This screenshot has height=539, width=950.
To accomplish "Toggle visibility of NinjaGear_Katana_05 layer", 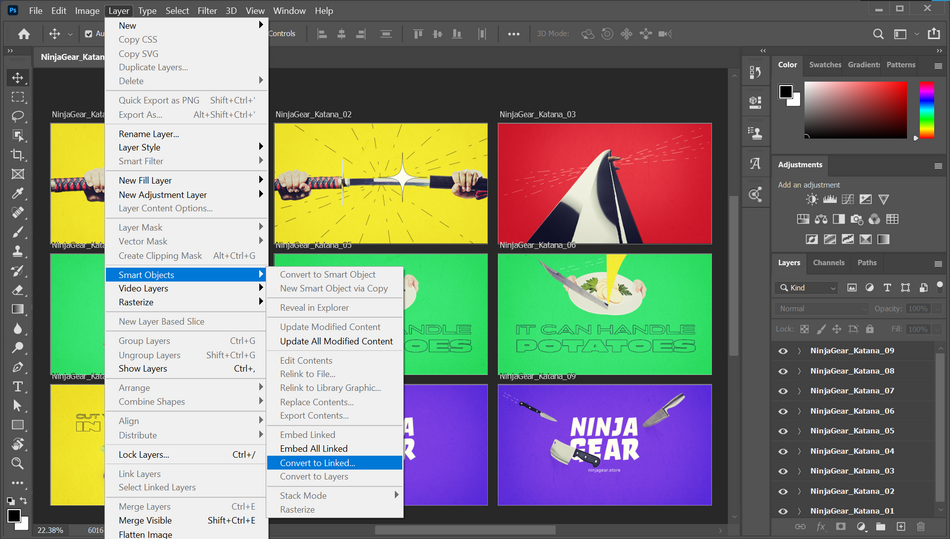I will click(x=783, y=431).
